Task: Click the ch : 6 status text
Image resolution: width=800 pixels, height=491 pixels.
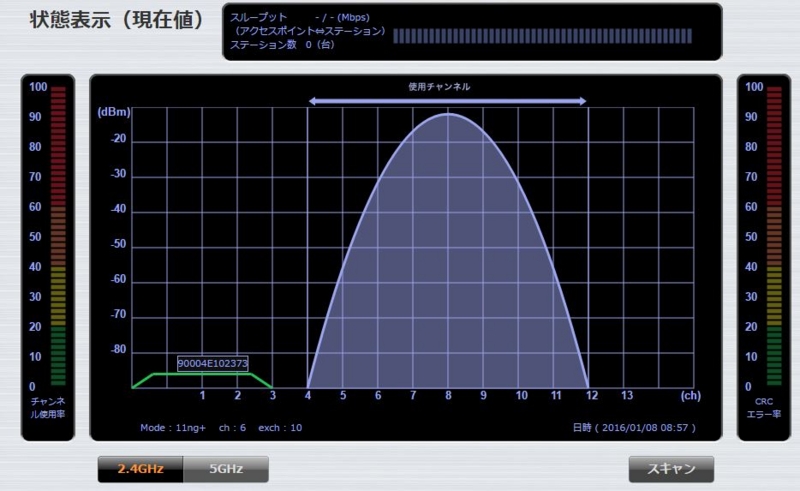Action: pyautogui.click(x=232, y=428)
